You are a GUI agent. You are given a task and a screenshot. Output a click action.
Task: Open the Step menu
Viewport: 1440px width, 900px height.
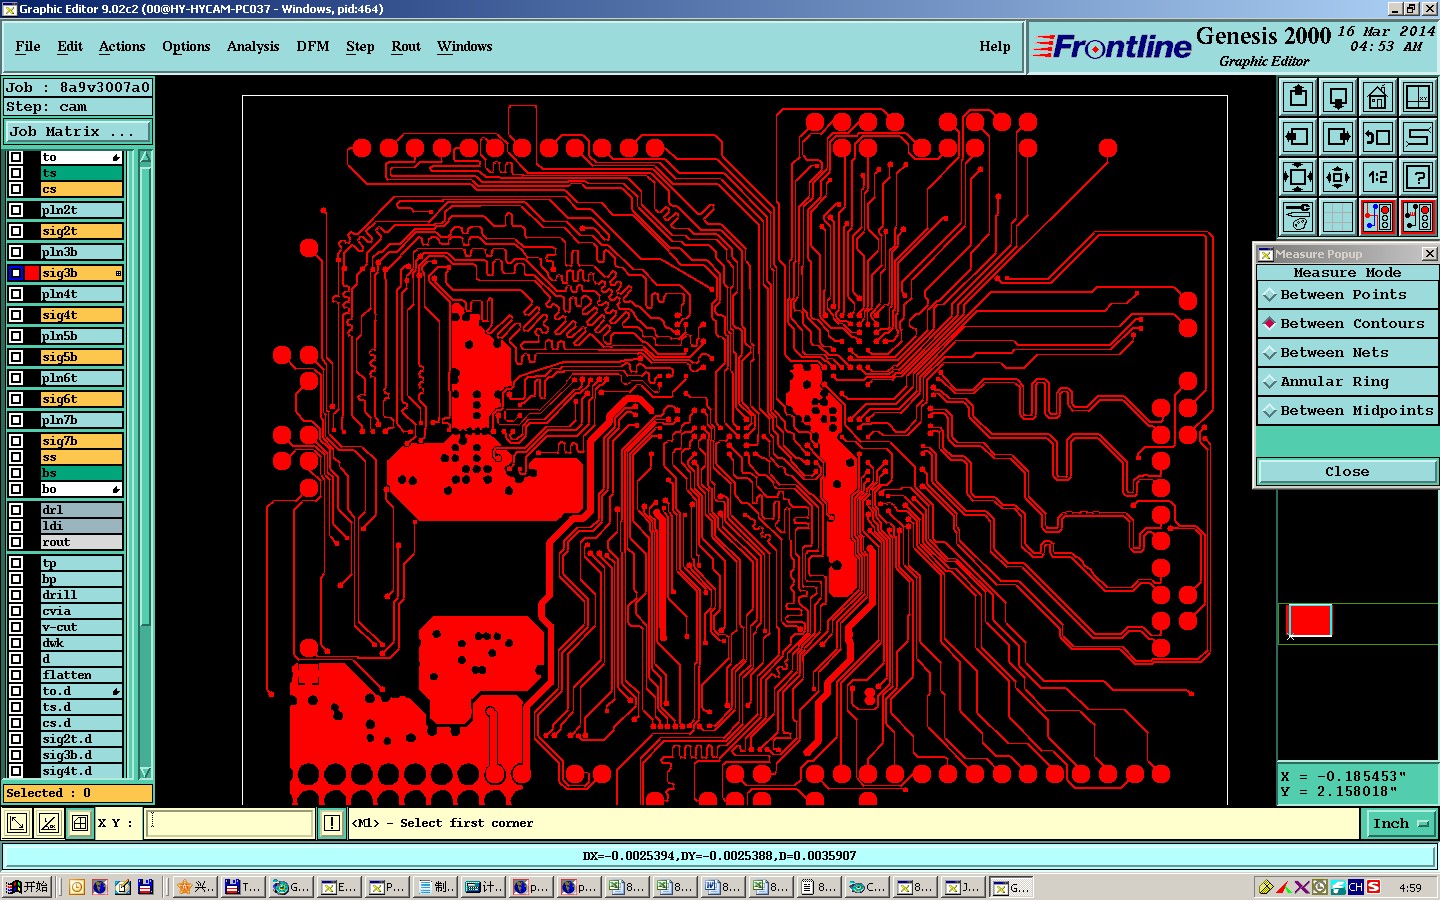[x=360, y=47]
